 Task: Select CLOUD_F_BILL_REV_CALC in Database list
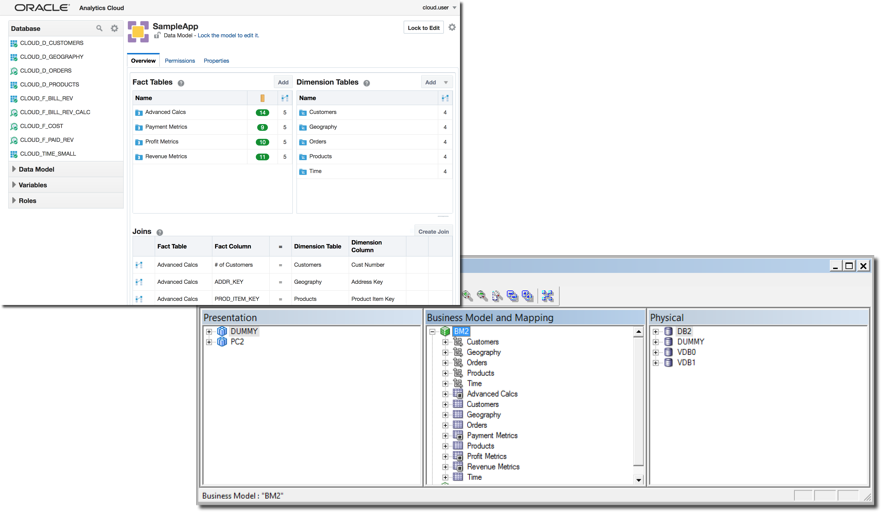[55, 112]
